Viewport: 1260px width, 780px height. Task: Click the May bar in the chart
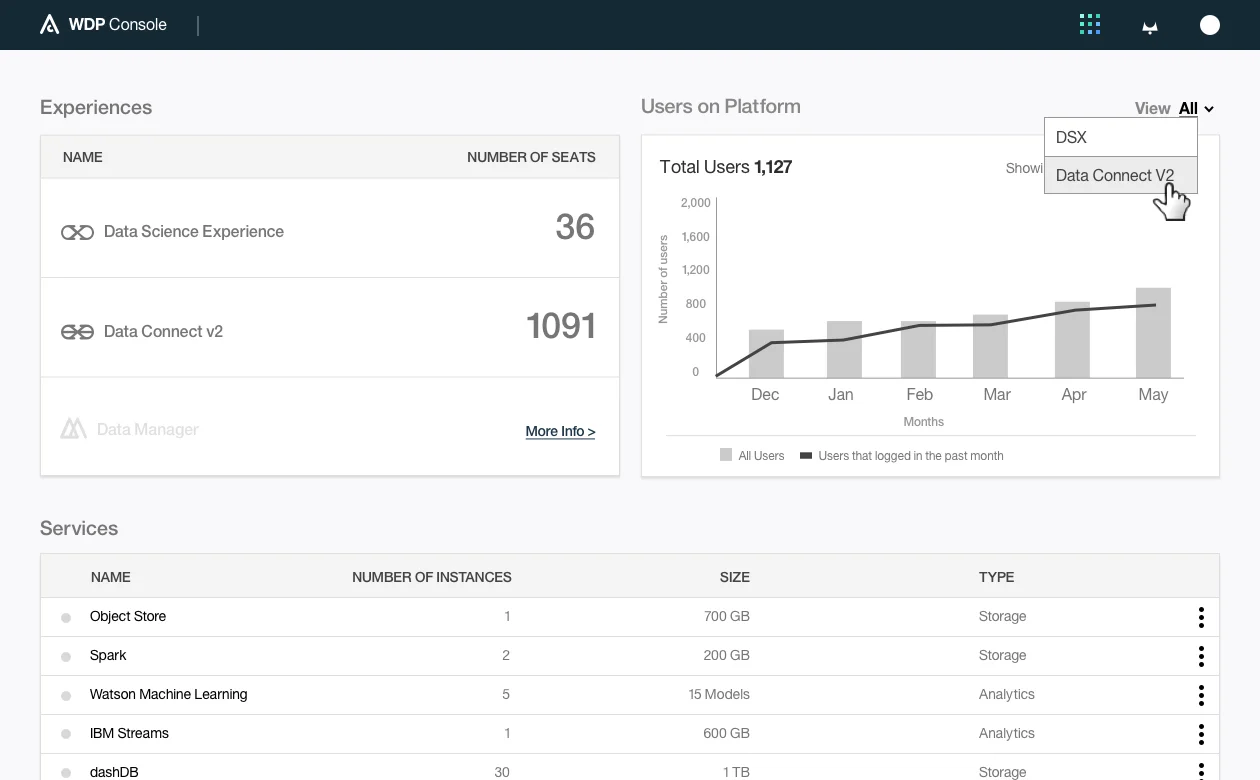(1153, 333)
